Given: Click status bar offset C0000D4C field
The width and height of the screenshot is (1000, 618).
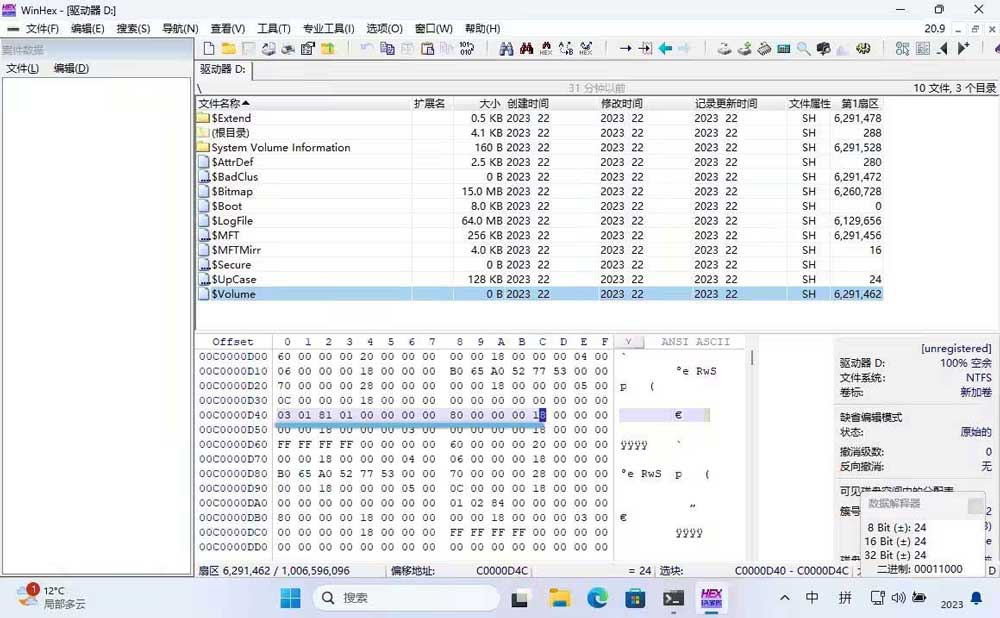Looking at the screenshot, I should click(502, 571).
